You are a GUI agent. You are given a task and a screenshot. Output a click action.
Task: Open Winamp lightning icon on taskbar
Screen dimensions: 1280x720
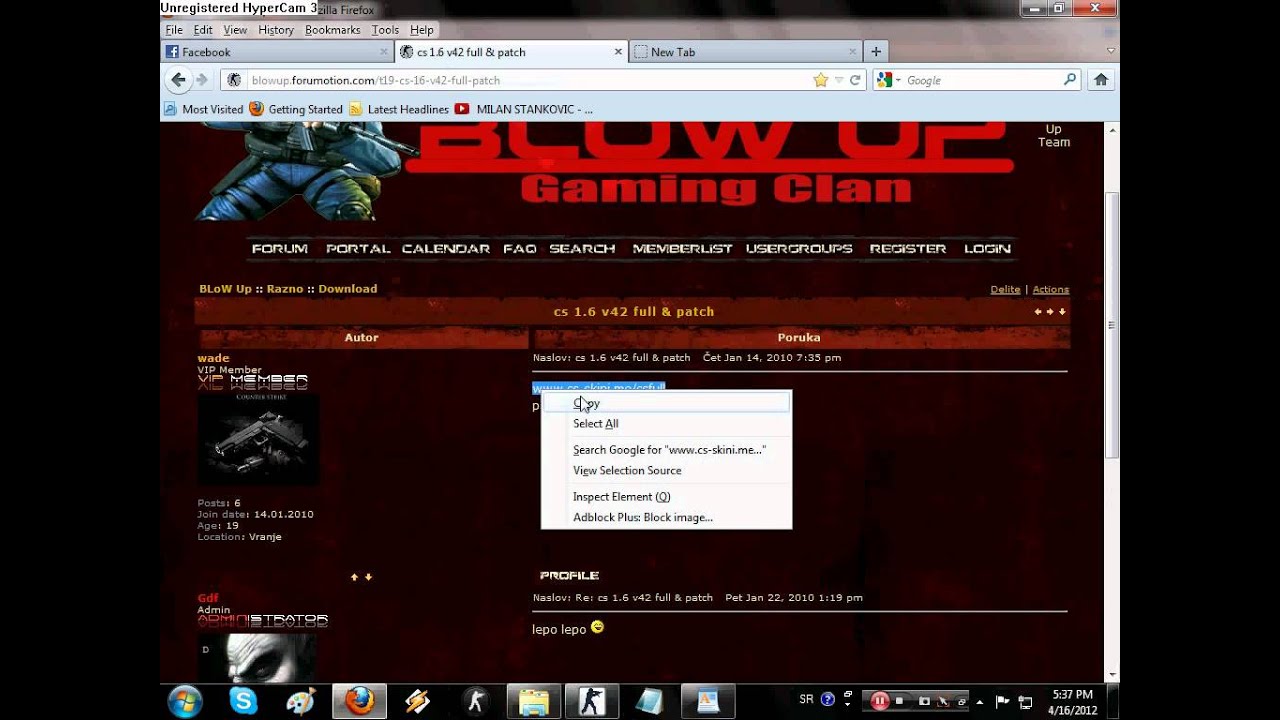(x=417, y=701)
